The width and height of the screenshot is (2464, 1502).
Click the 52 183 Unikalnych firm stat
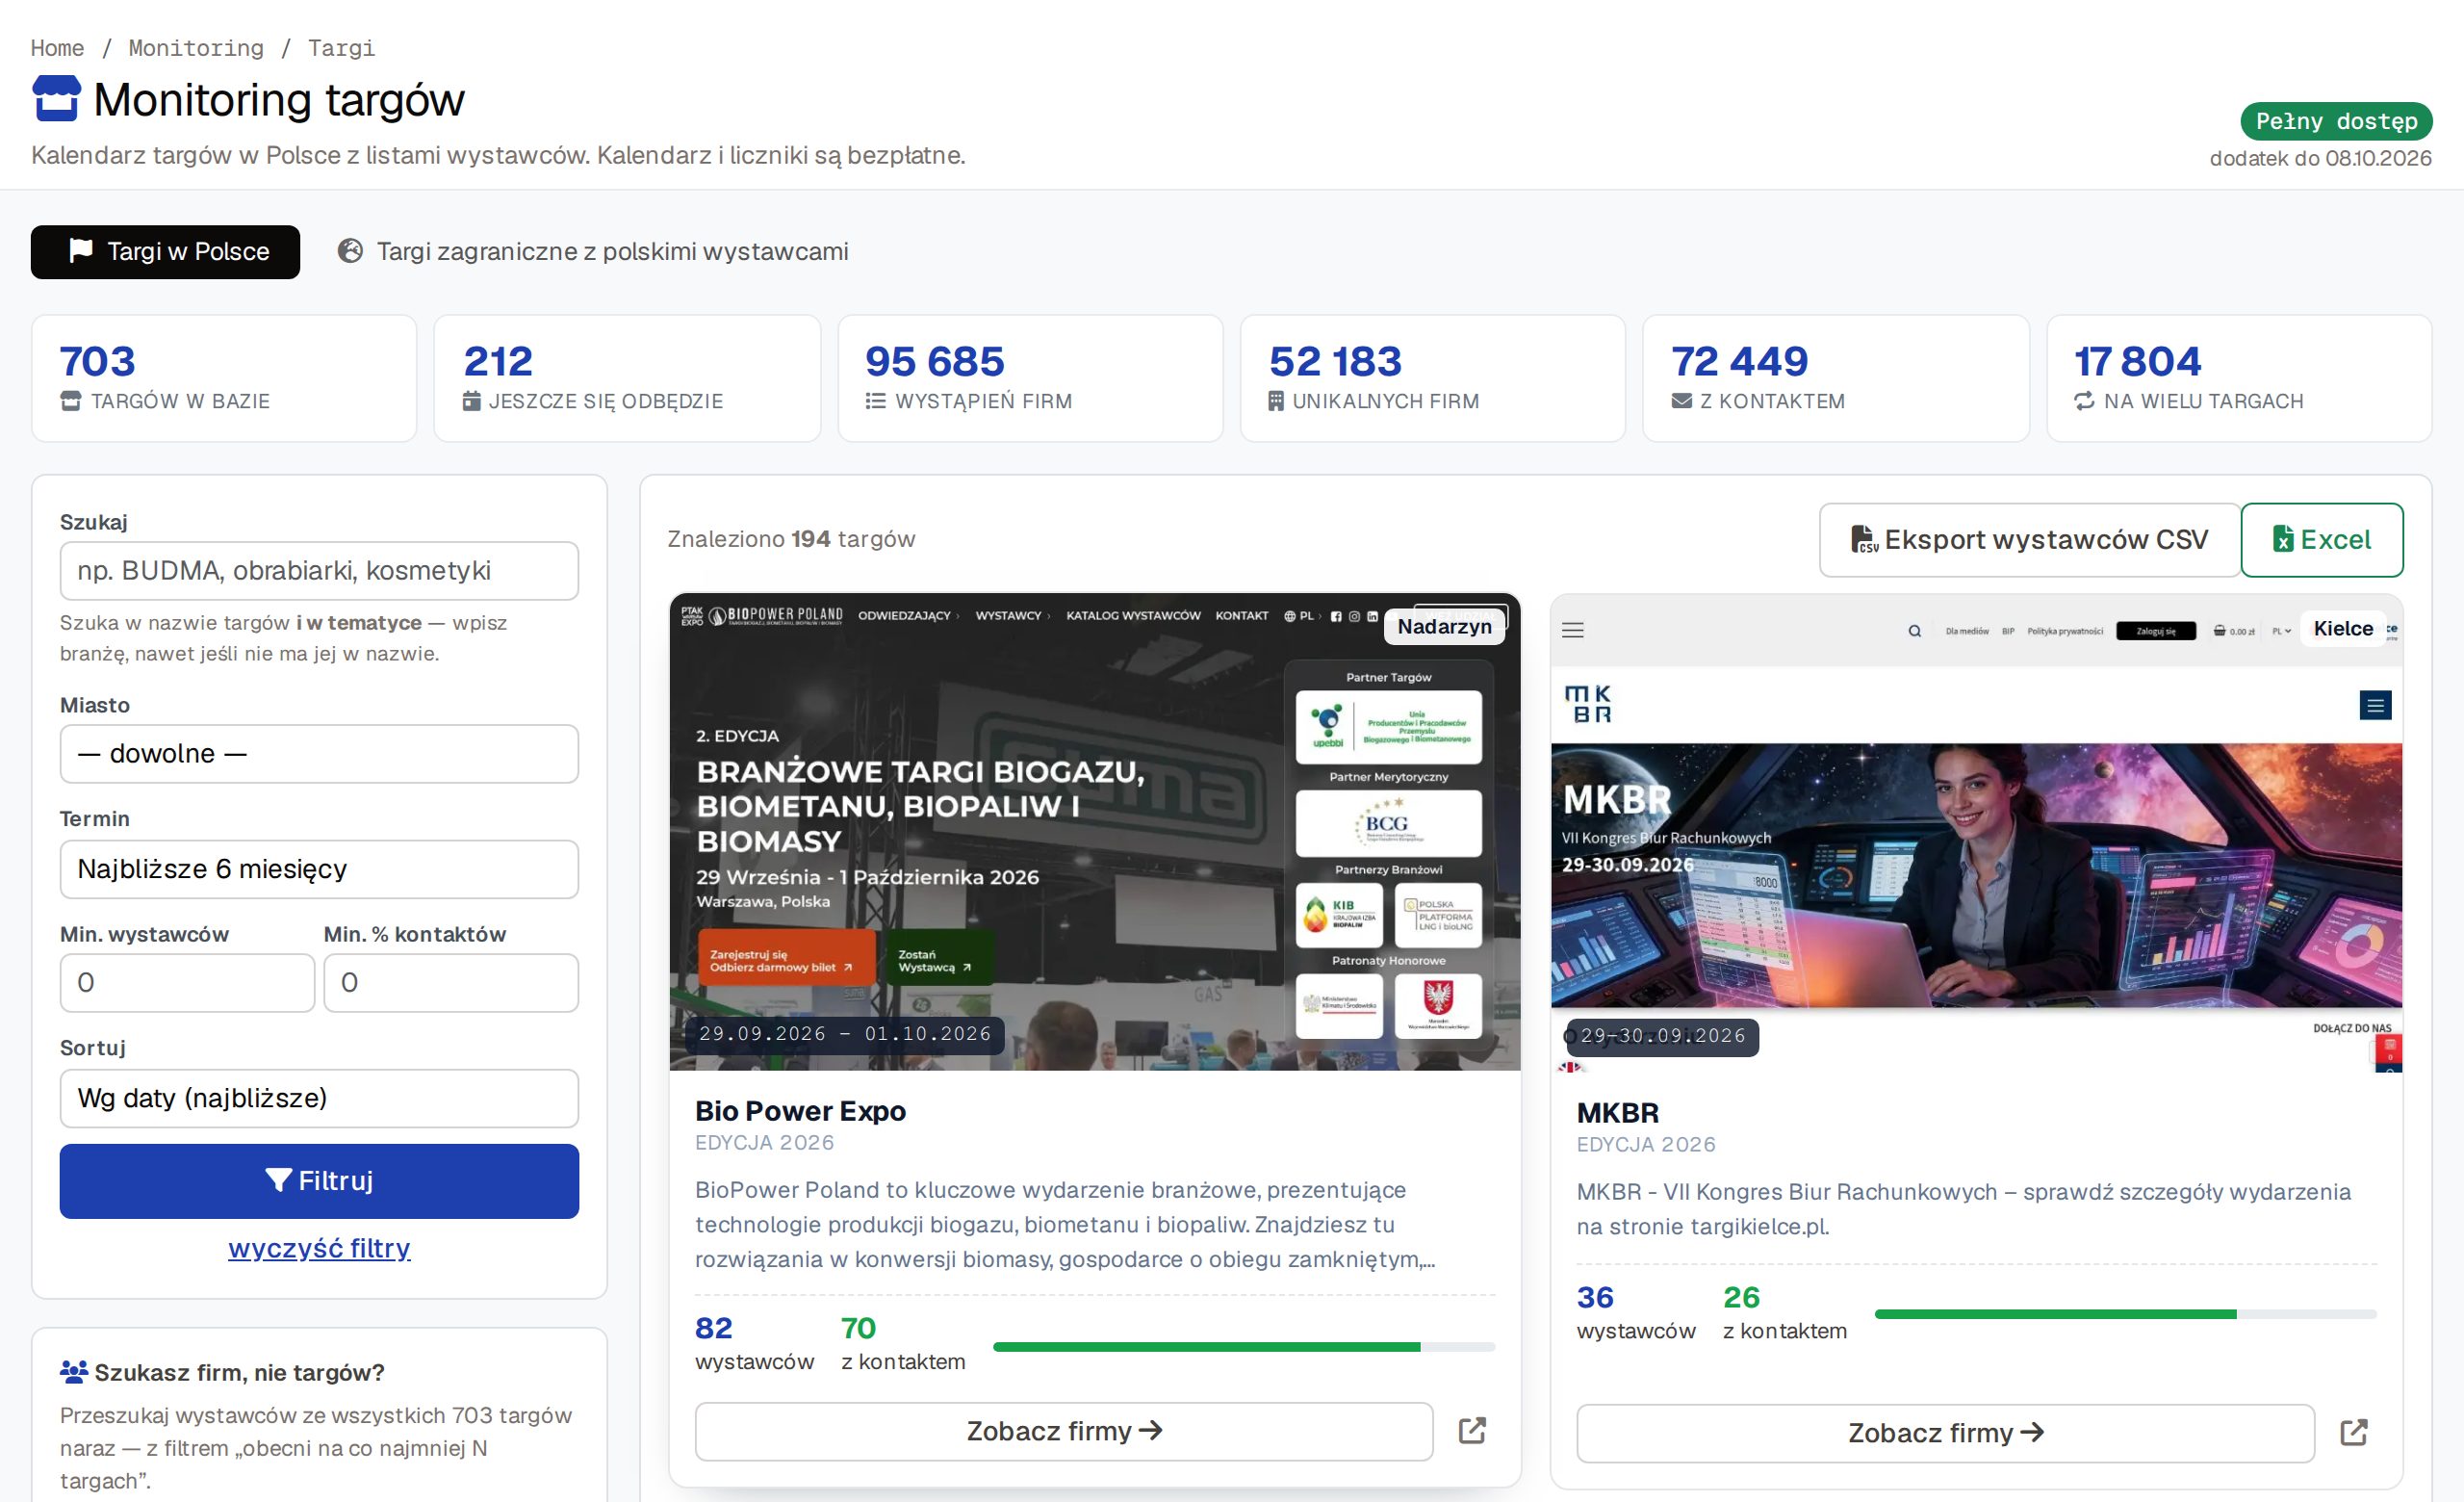(x=1433, y=378)
